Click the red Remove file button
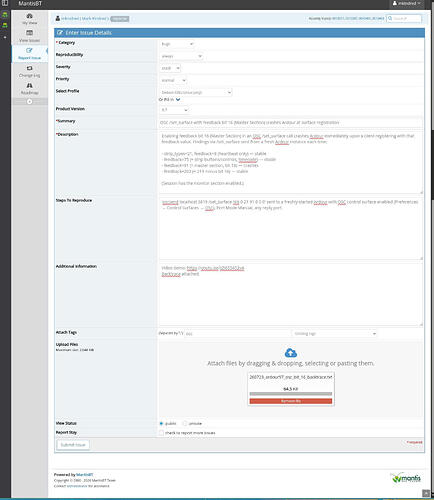This screenshot has width=434, height=500. pyautogui.click(x=291, y=401)
